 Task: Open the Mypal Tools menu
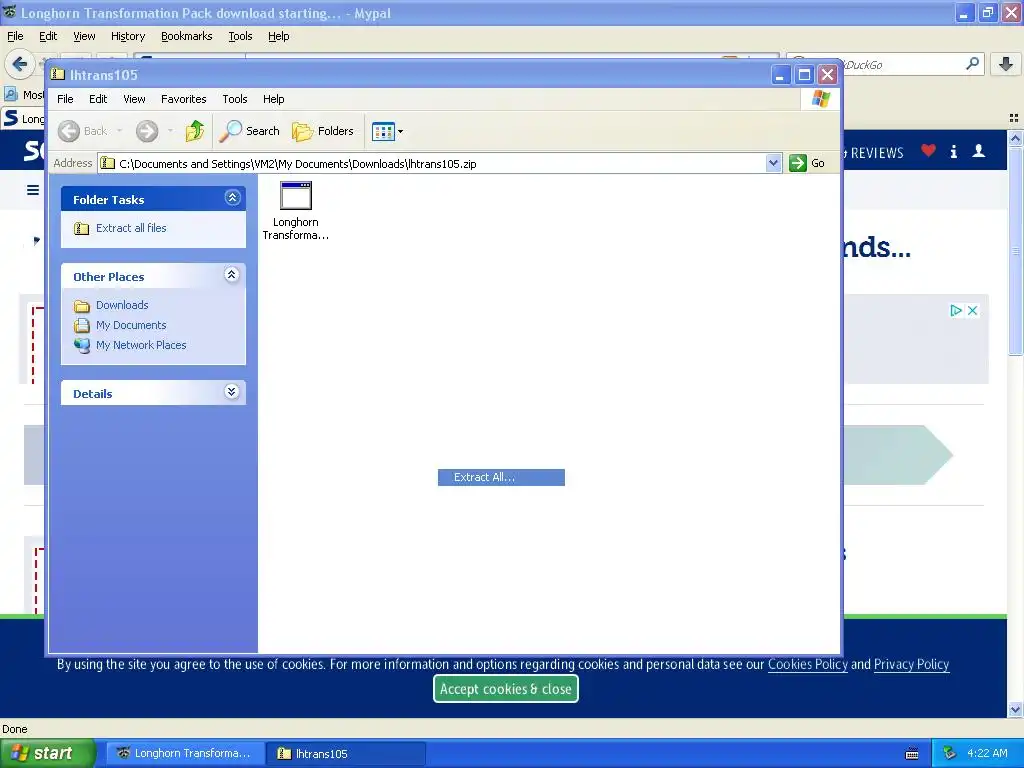point(240,37)
